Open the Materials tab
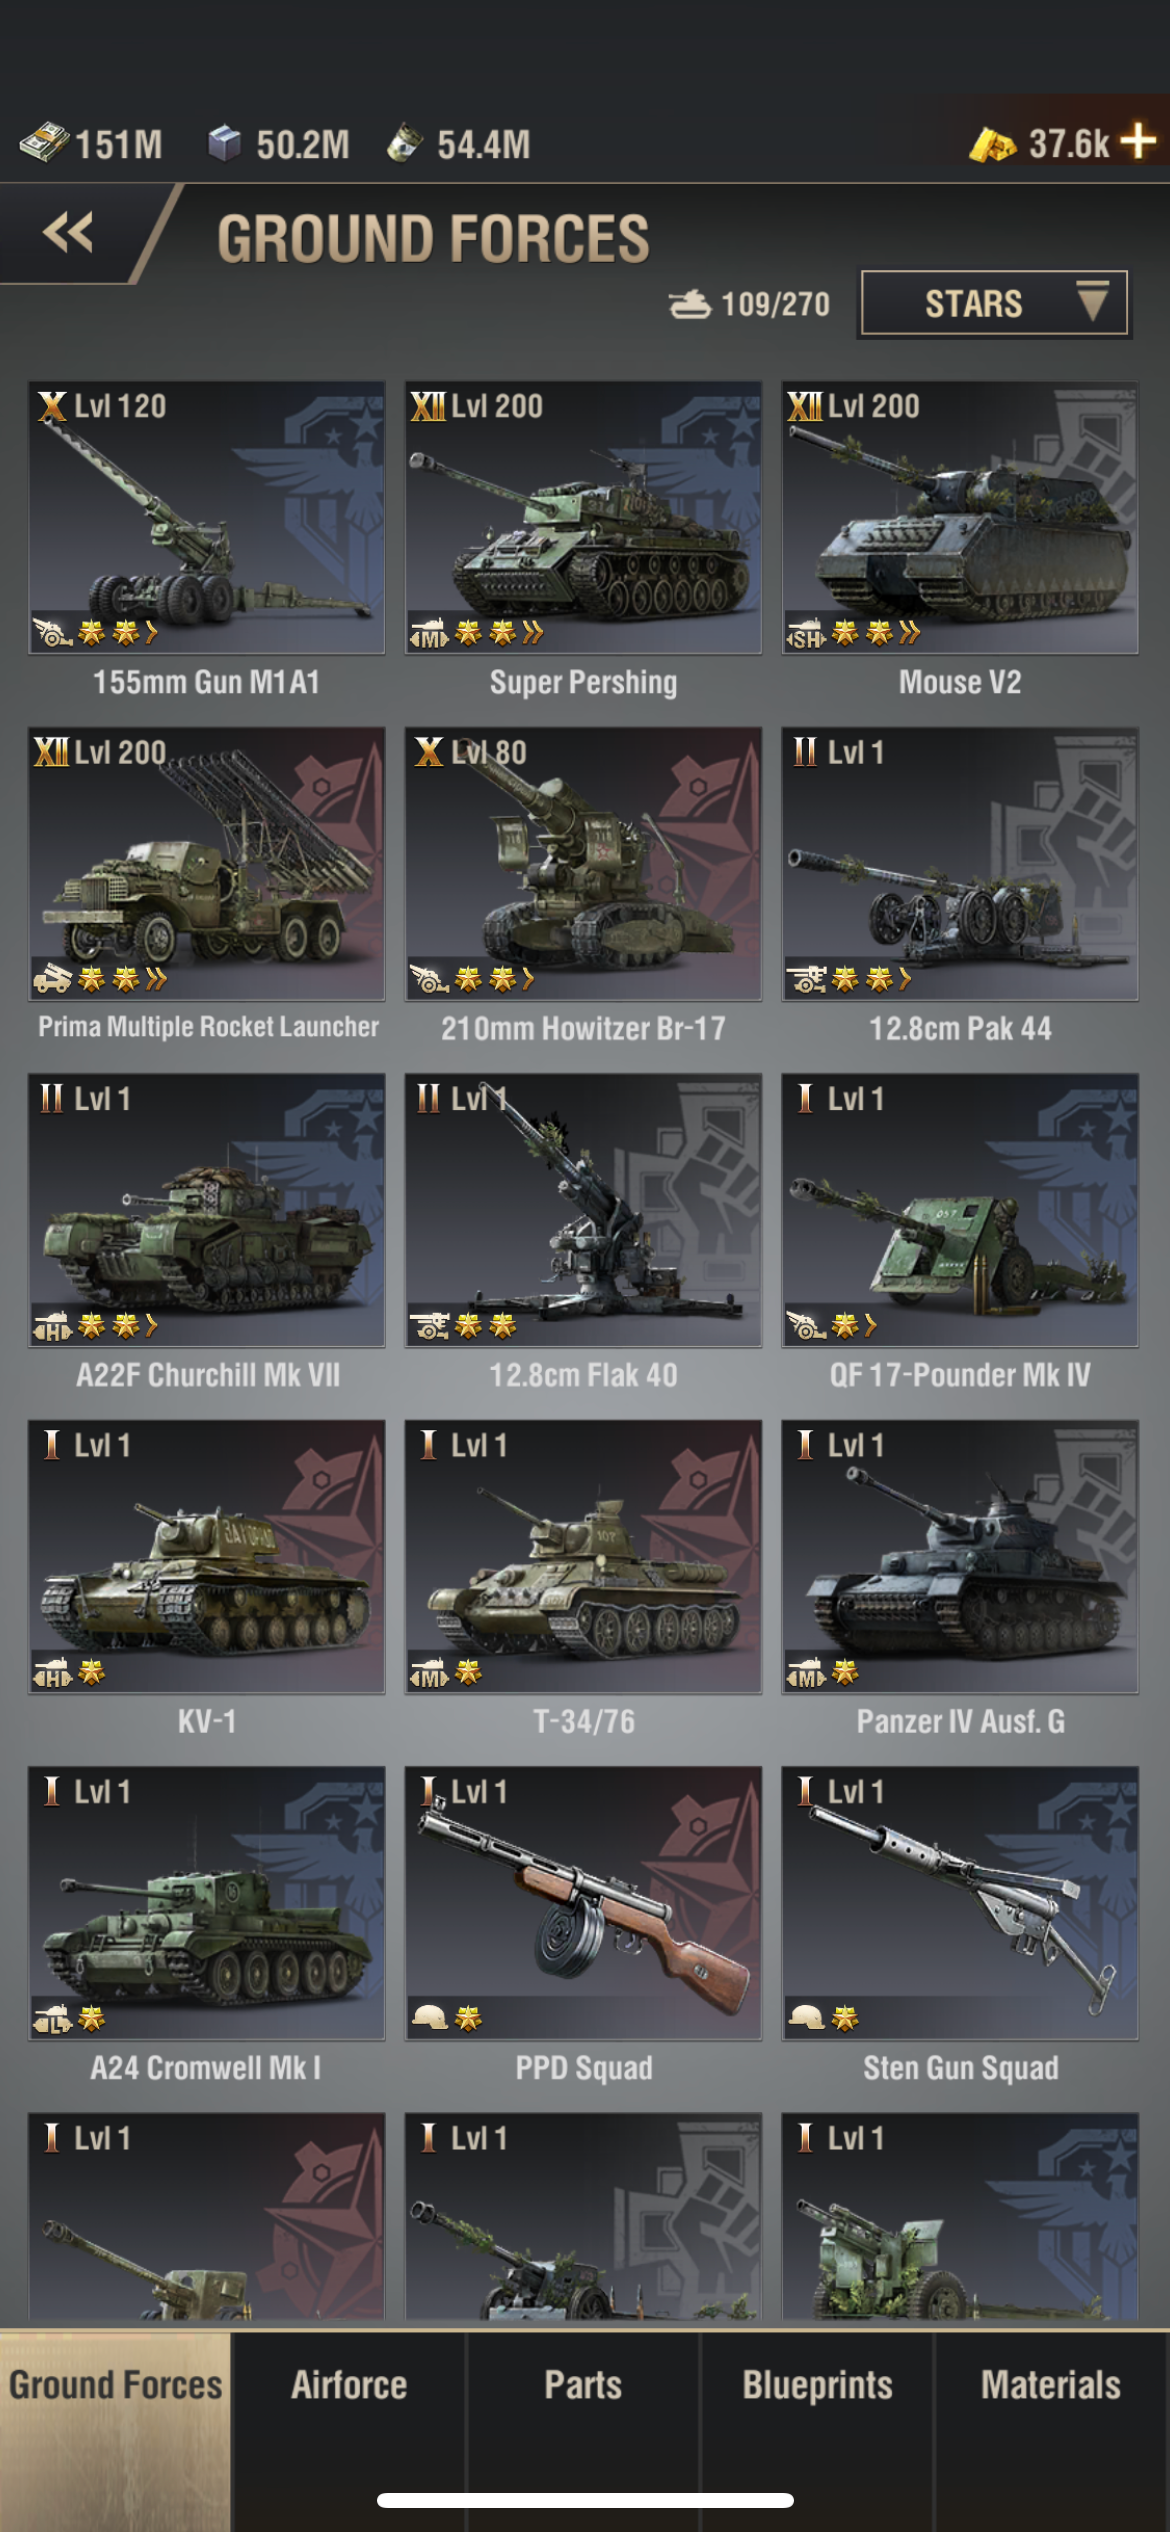Viewport: 1170px width, 2532px height. pyautogui.click(x=1051, y=2385)
